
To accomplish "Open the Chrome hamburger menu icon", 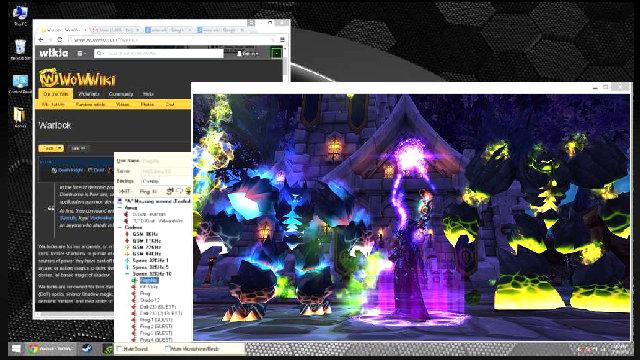I will point(282,40).
